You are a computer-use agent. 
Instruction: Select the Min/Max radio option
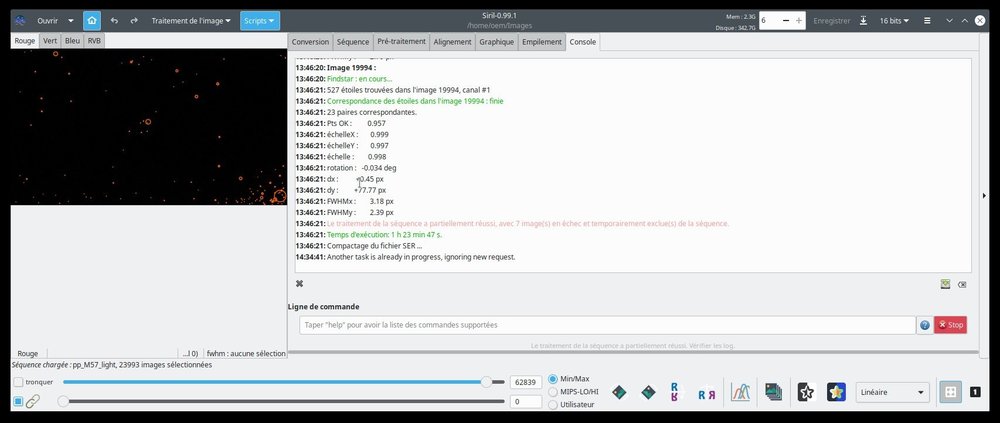coord(553,379)
